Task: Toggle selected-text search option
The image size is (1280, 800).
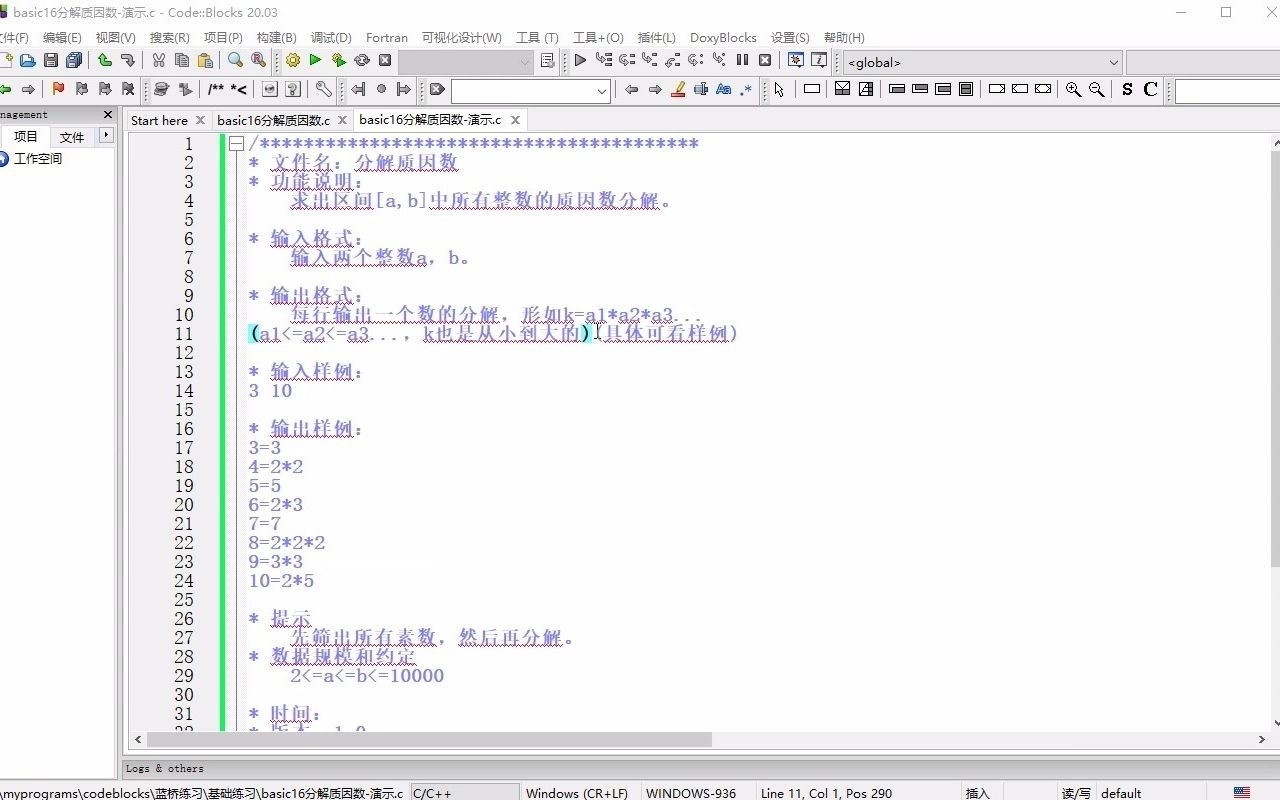Action: coord(701,89)
